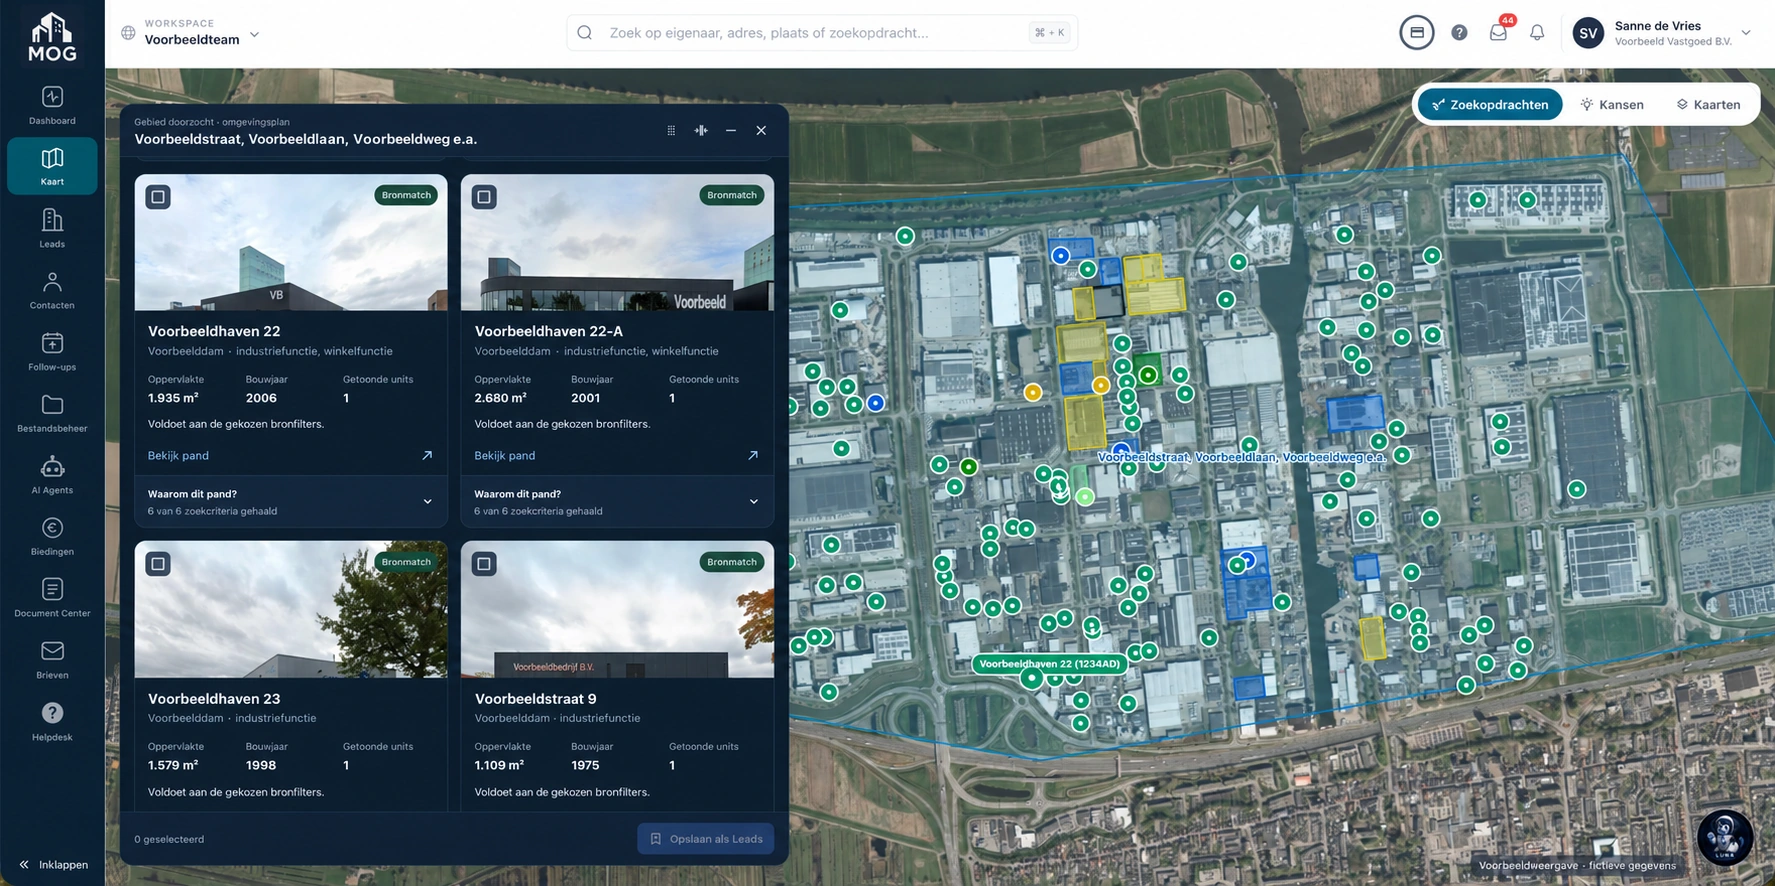Switch to the Kansen tab
The image size is (1775, 886).
pos(1611,104)
